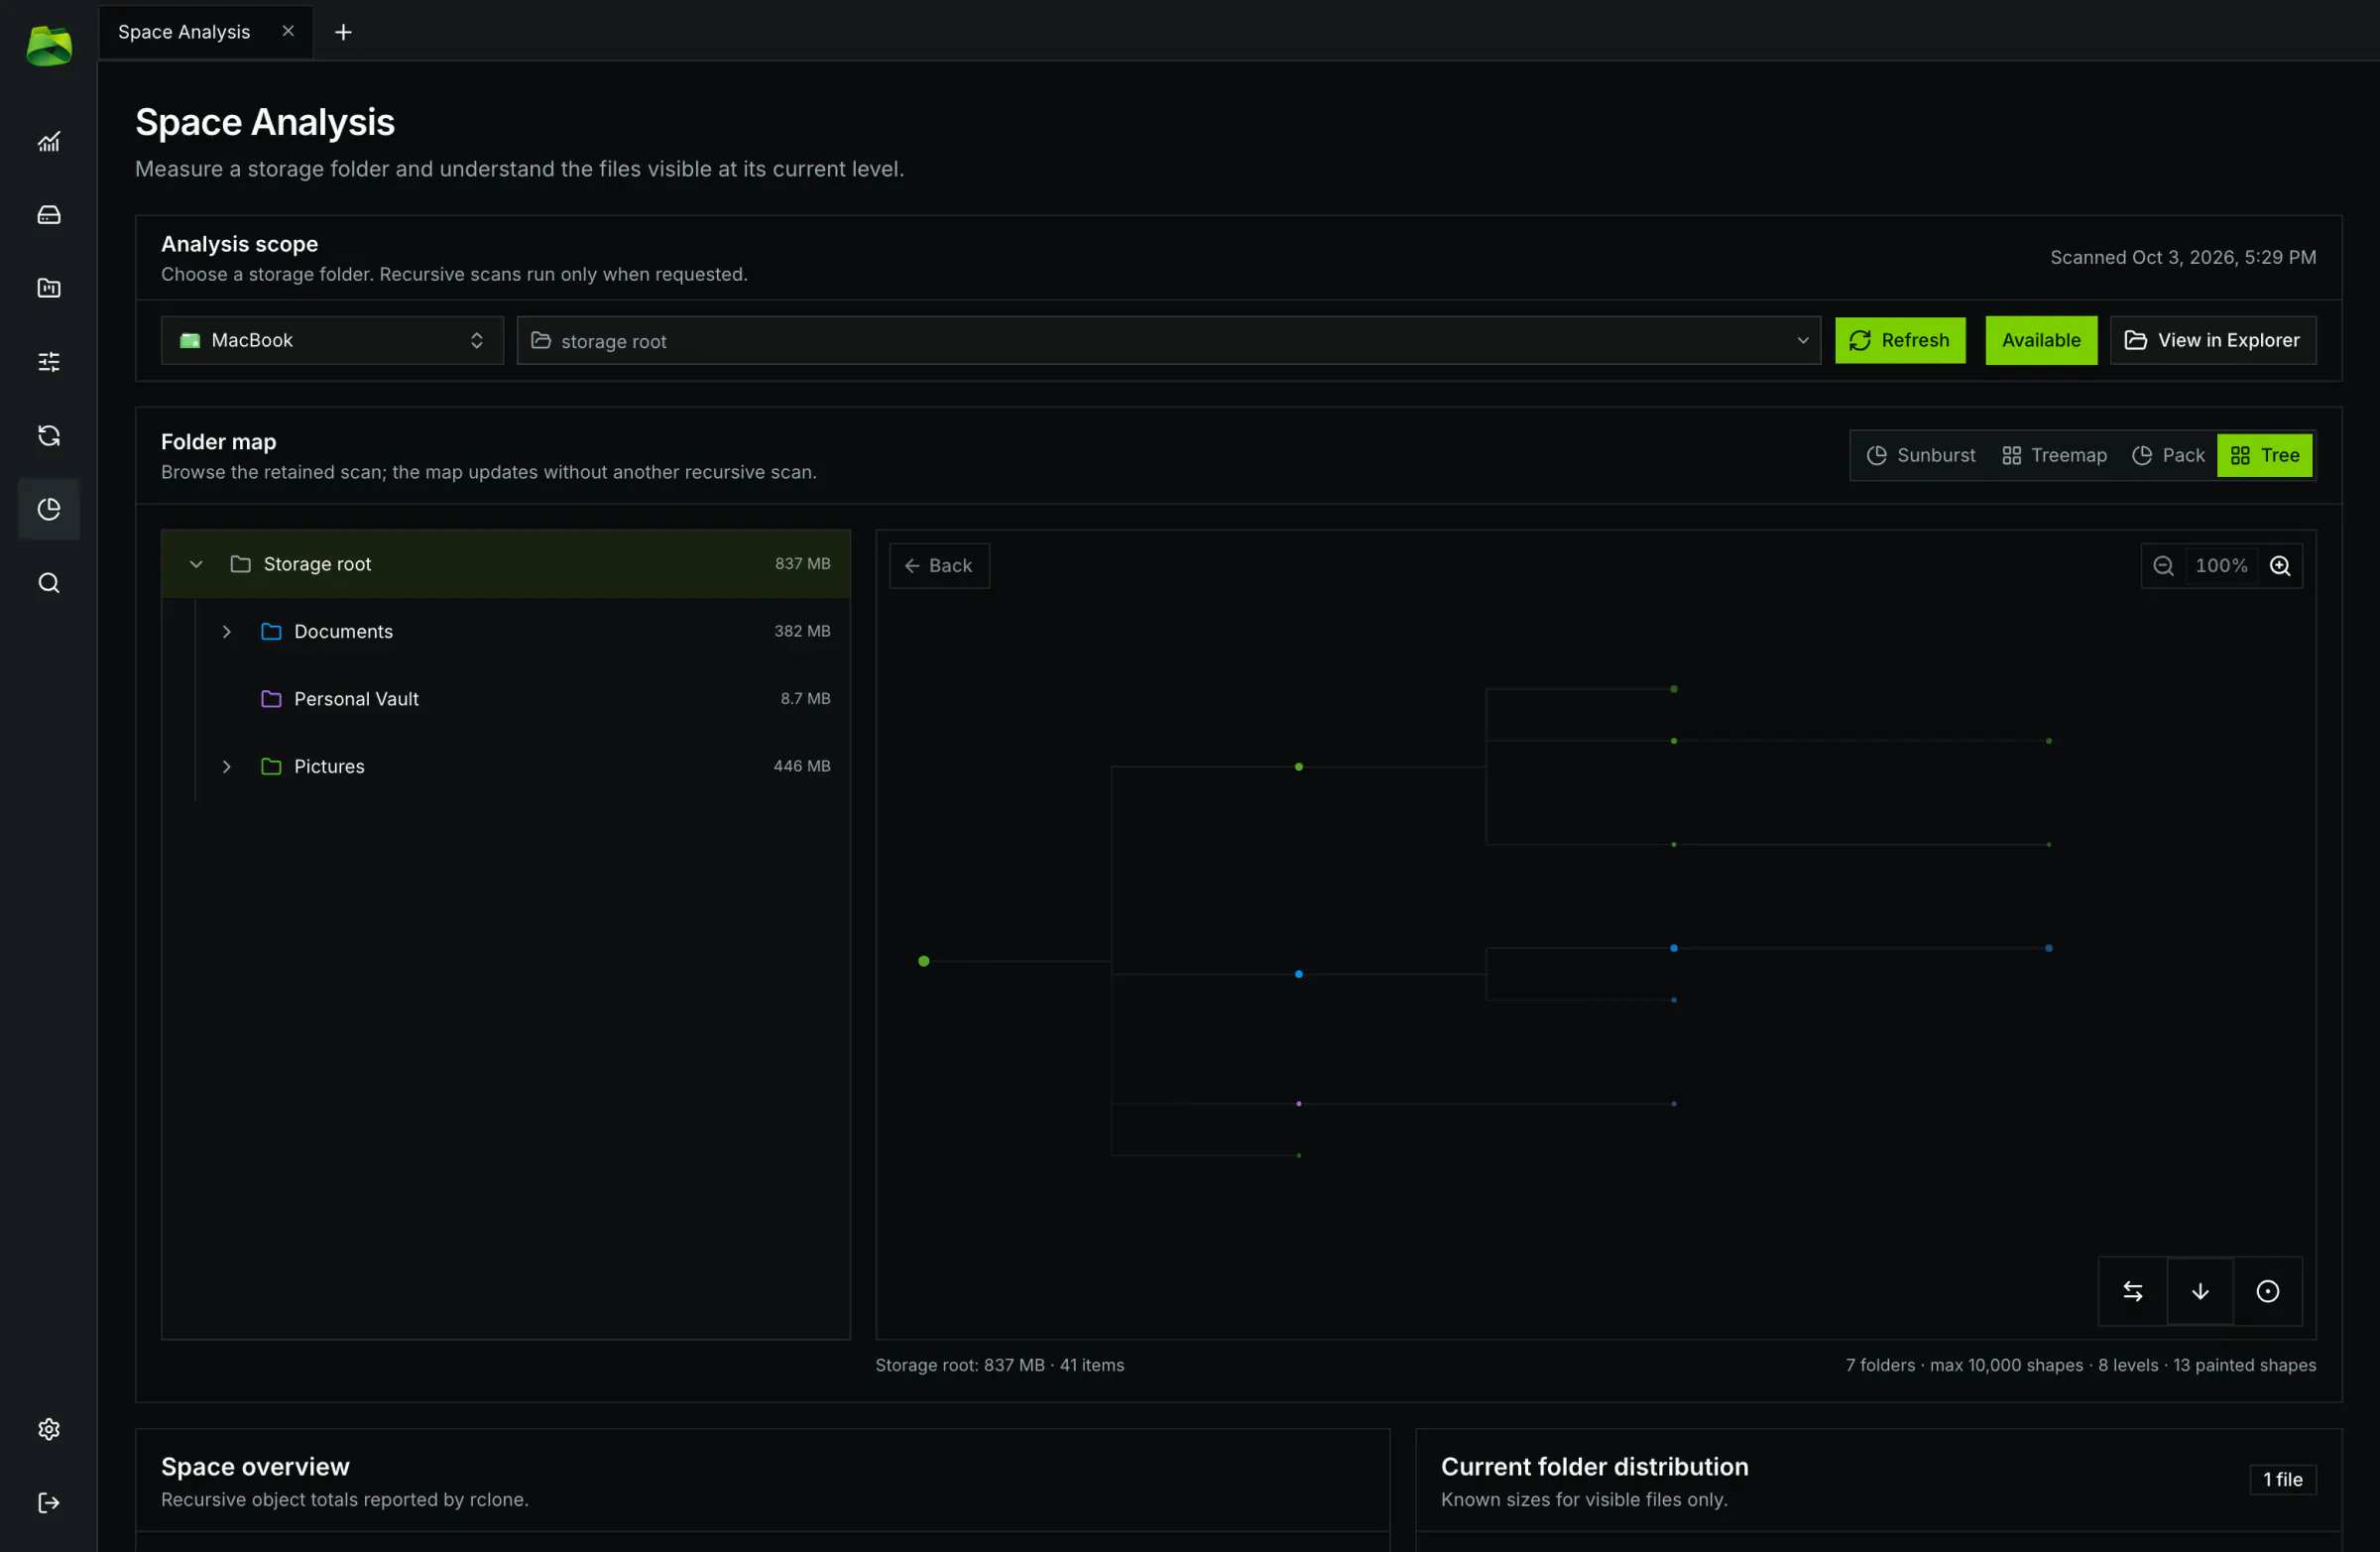Image resolution: width=2380 pixels, height=1552 pixels.
Task: Collapse the Storage root tree node
Action: coord(196,564)
